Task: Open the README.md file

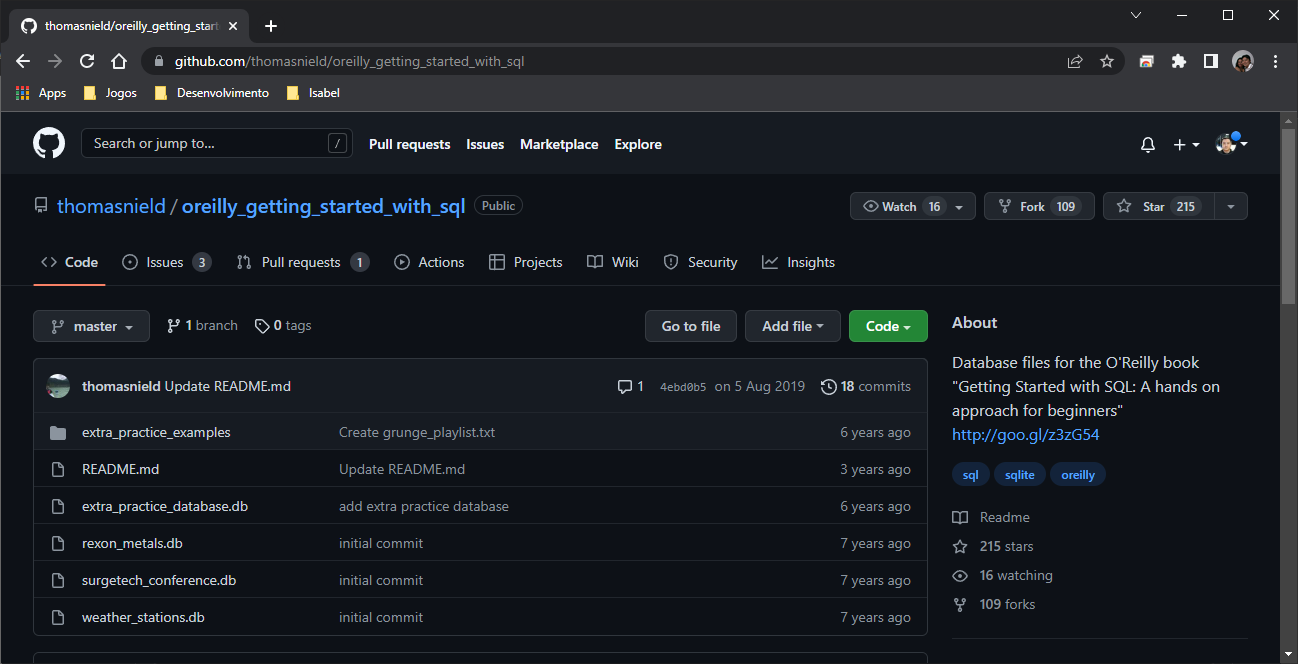Action: click(120, 469)
